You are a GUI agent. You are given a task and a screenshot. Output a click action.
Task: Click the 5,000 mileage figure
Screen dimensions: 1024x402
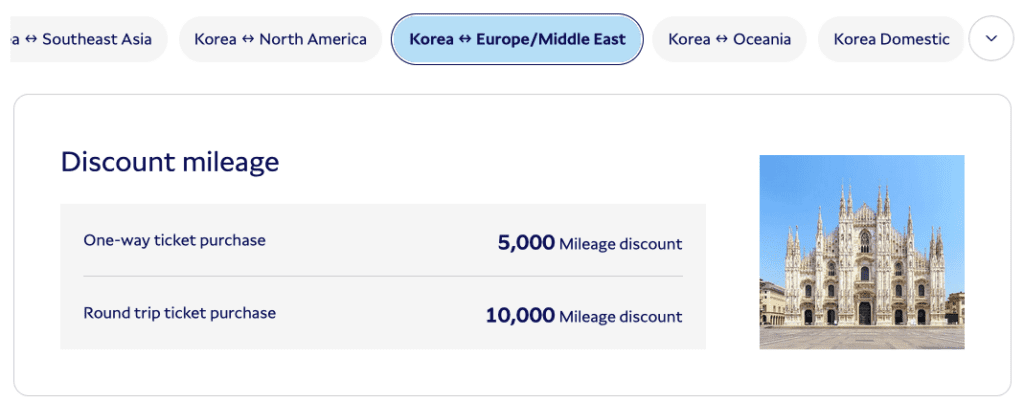tap(525, 242)
